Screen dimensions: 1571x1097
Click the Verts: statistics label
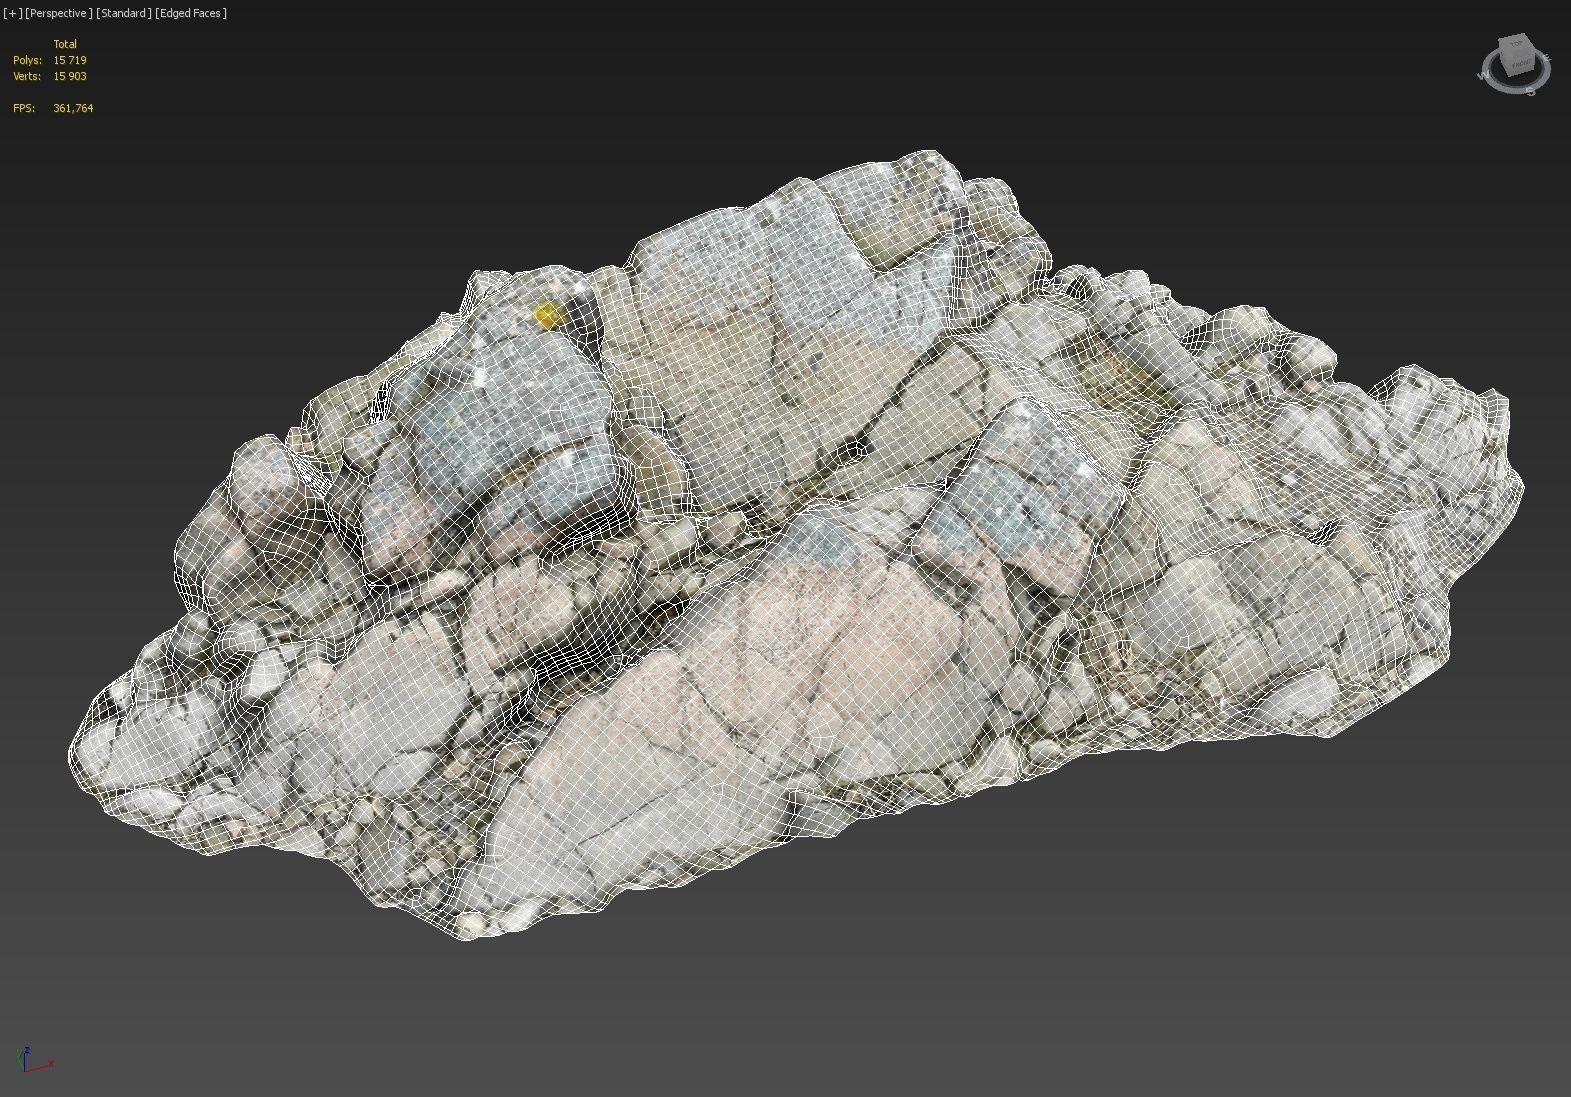(27, 76)
